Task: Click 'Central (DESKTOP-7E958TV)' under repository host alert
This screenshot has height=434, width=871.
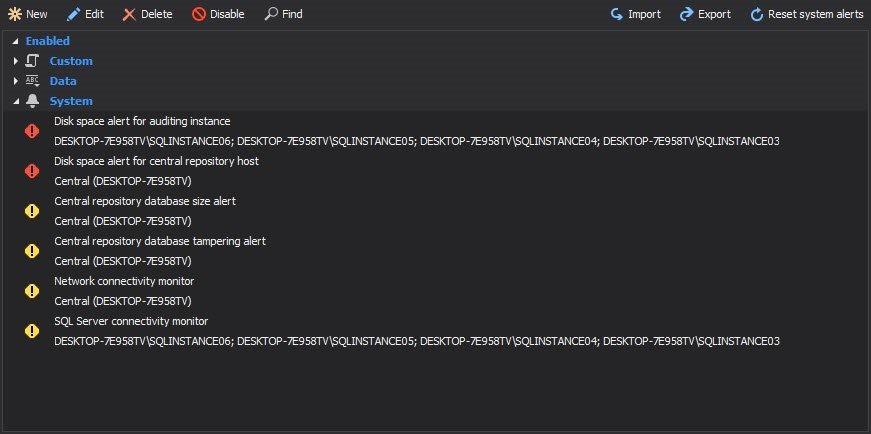Action: coord(123,181)
